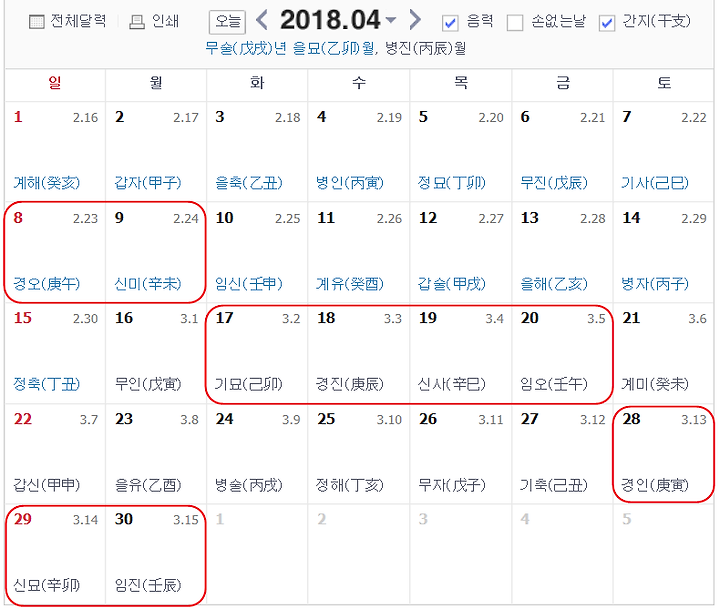Click the 기사(己巳) ganji text
720x609 pixels.
(x=655, y=183)
